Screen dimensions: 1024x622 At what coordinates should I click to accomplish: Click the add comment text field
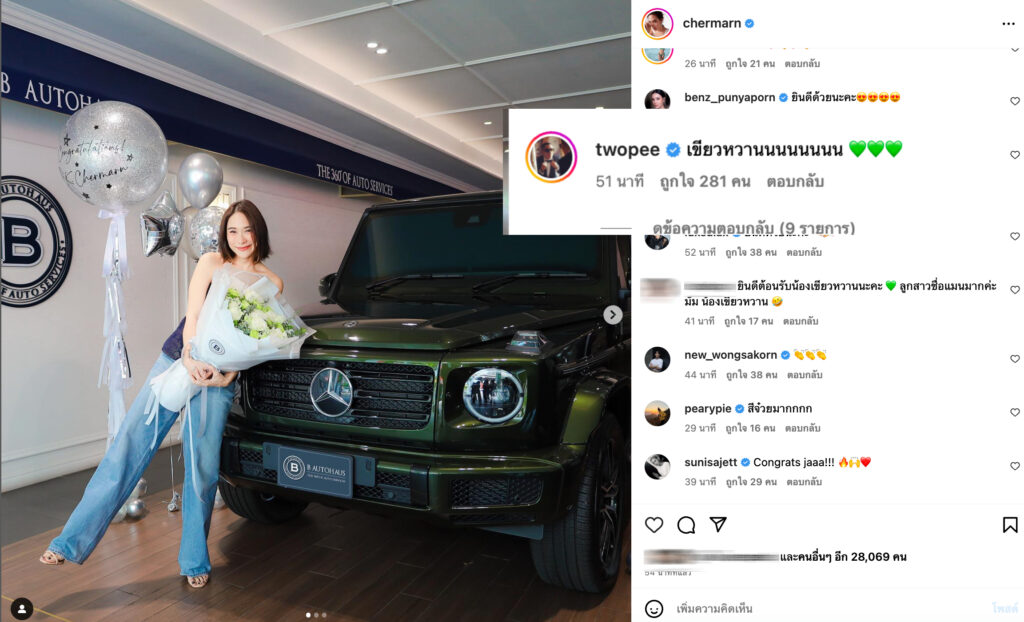point(829,608)
